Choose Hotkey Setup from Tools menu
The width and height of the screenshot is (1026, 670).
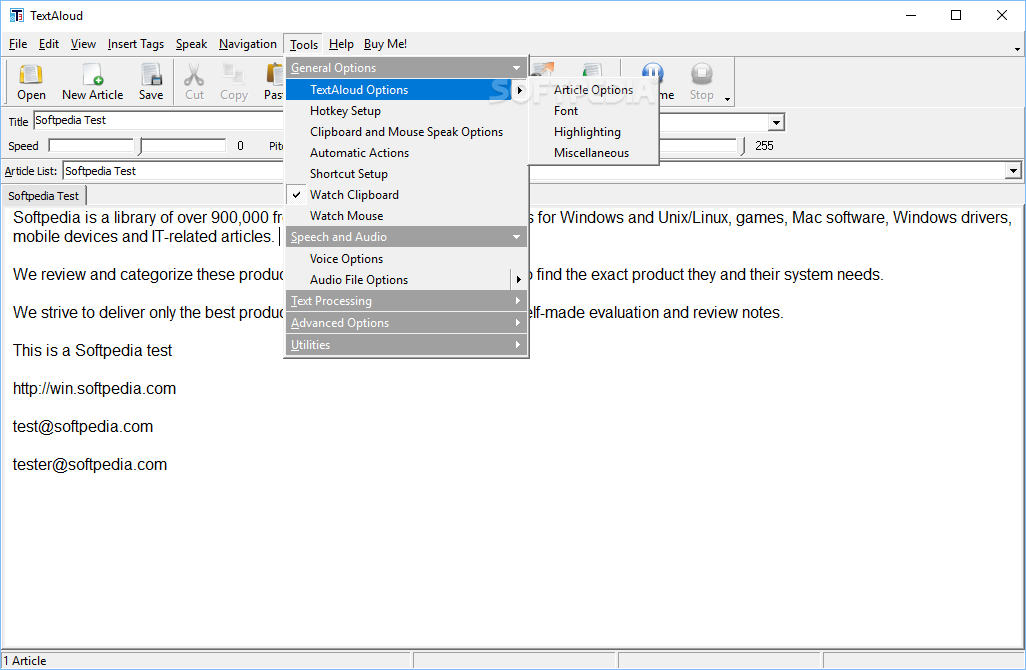tap(406, 111)
